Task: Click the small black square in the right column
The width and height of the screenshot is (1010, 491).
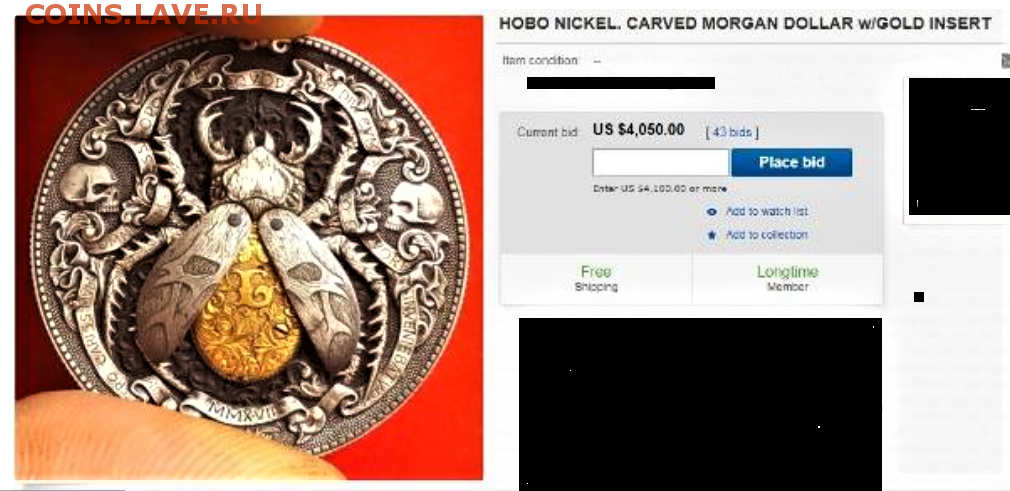Action: pos(919,297)
